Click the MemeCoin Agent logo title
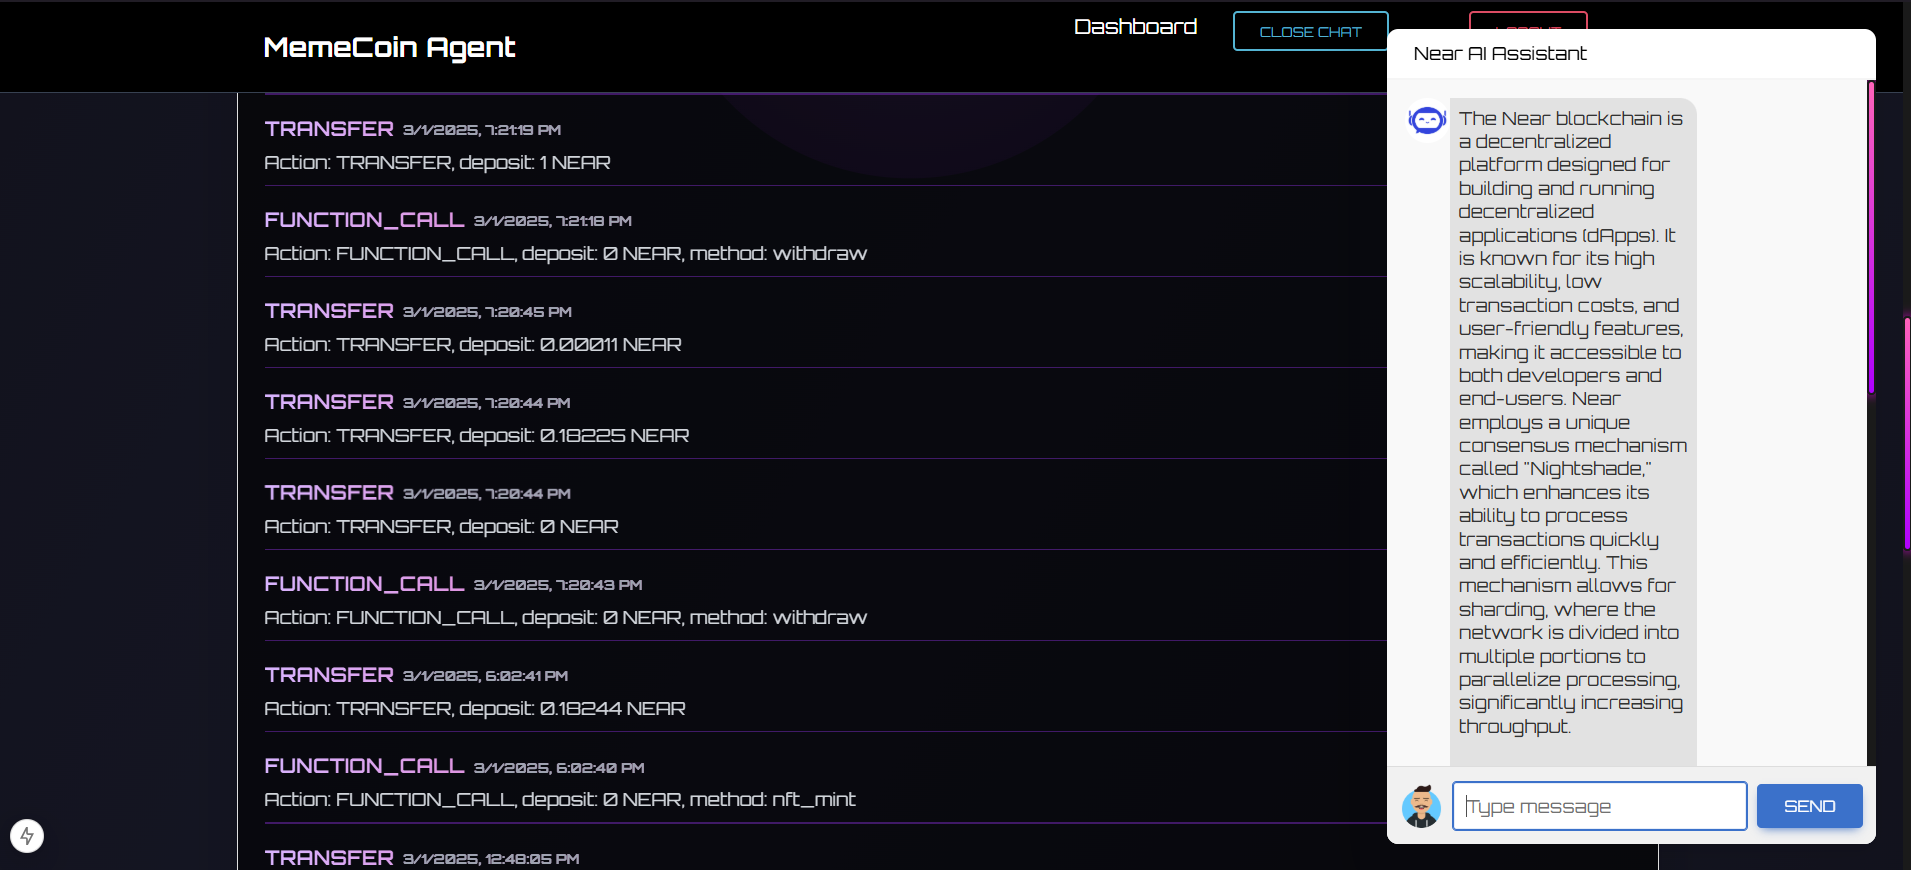The width and height of the screenshot is (1911, 870). click(389, 47)
